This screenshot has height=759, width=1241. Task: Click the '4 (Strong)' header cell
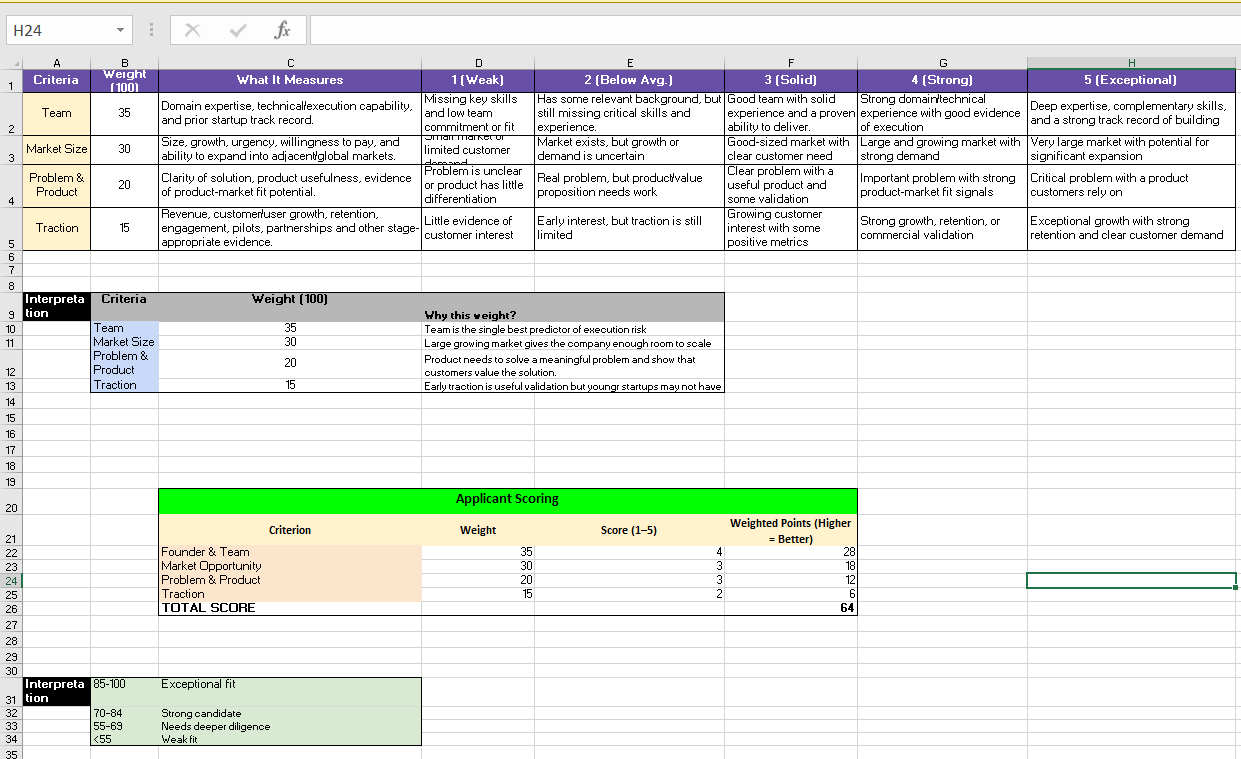pos(942,80)
